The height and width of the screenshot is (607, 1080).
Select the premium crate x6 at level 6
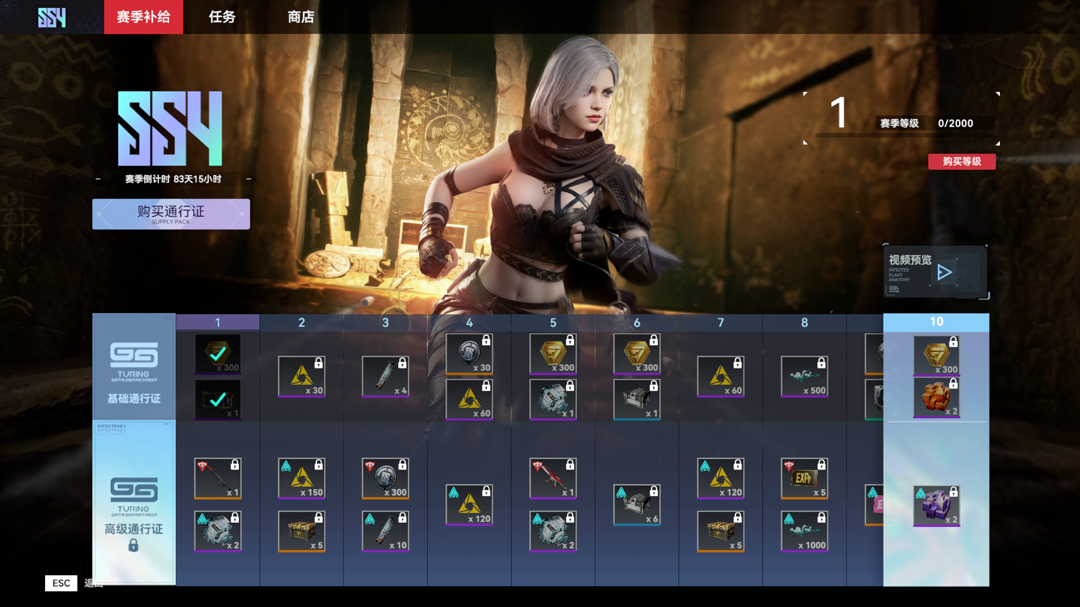click(x=636, y=505)
